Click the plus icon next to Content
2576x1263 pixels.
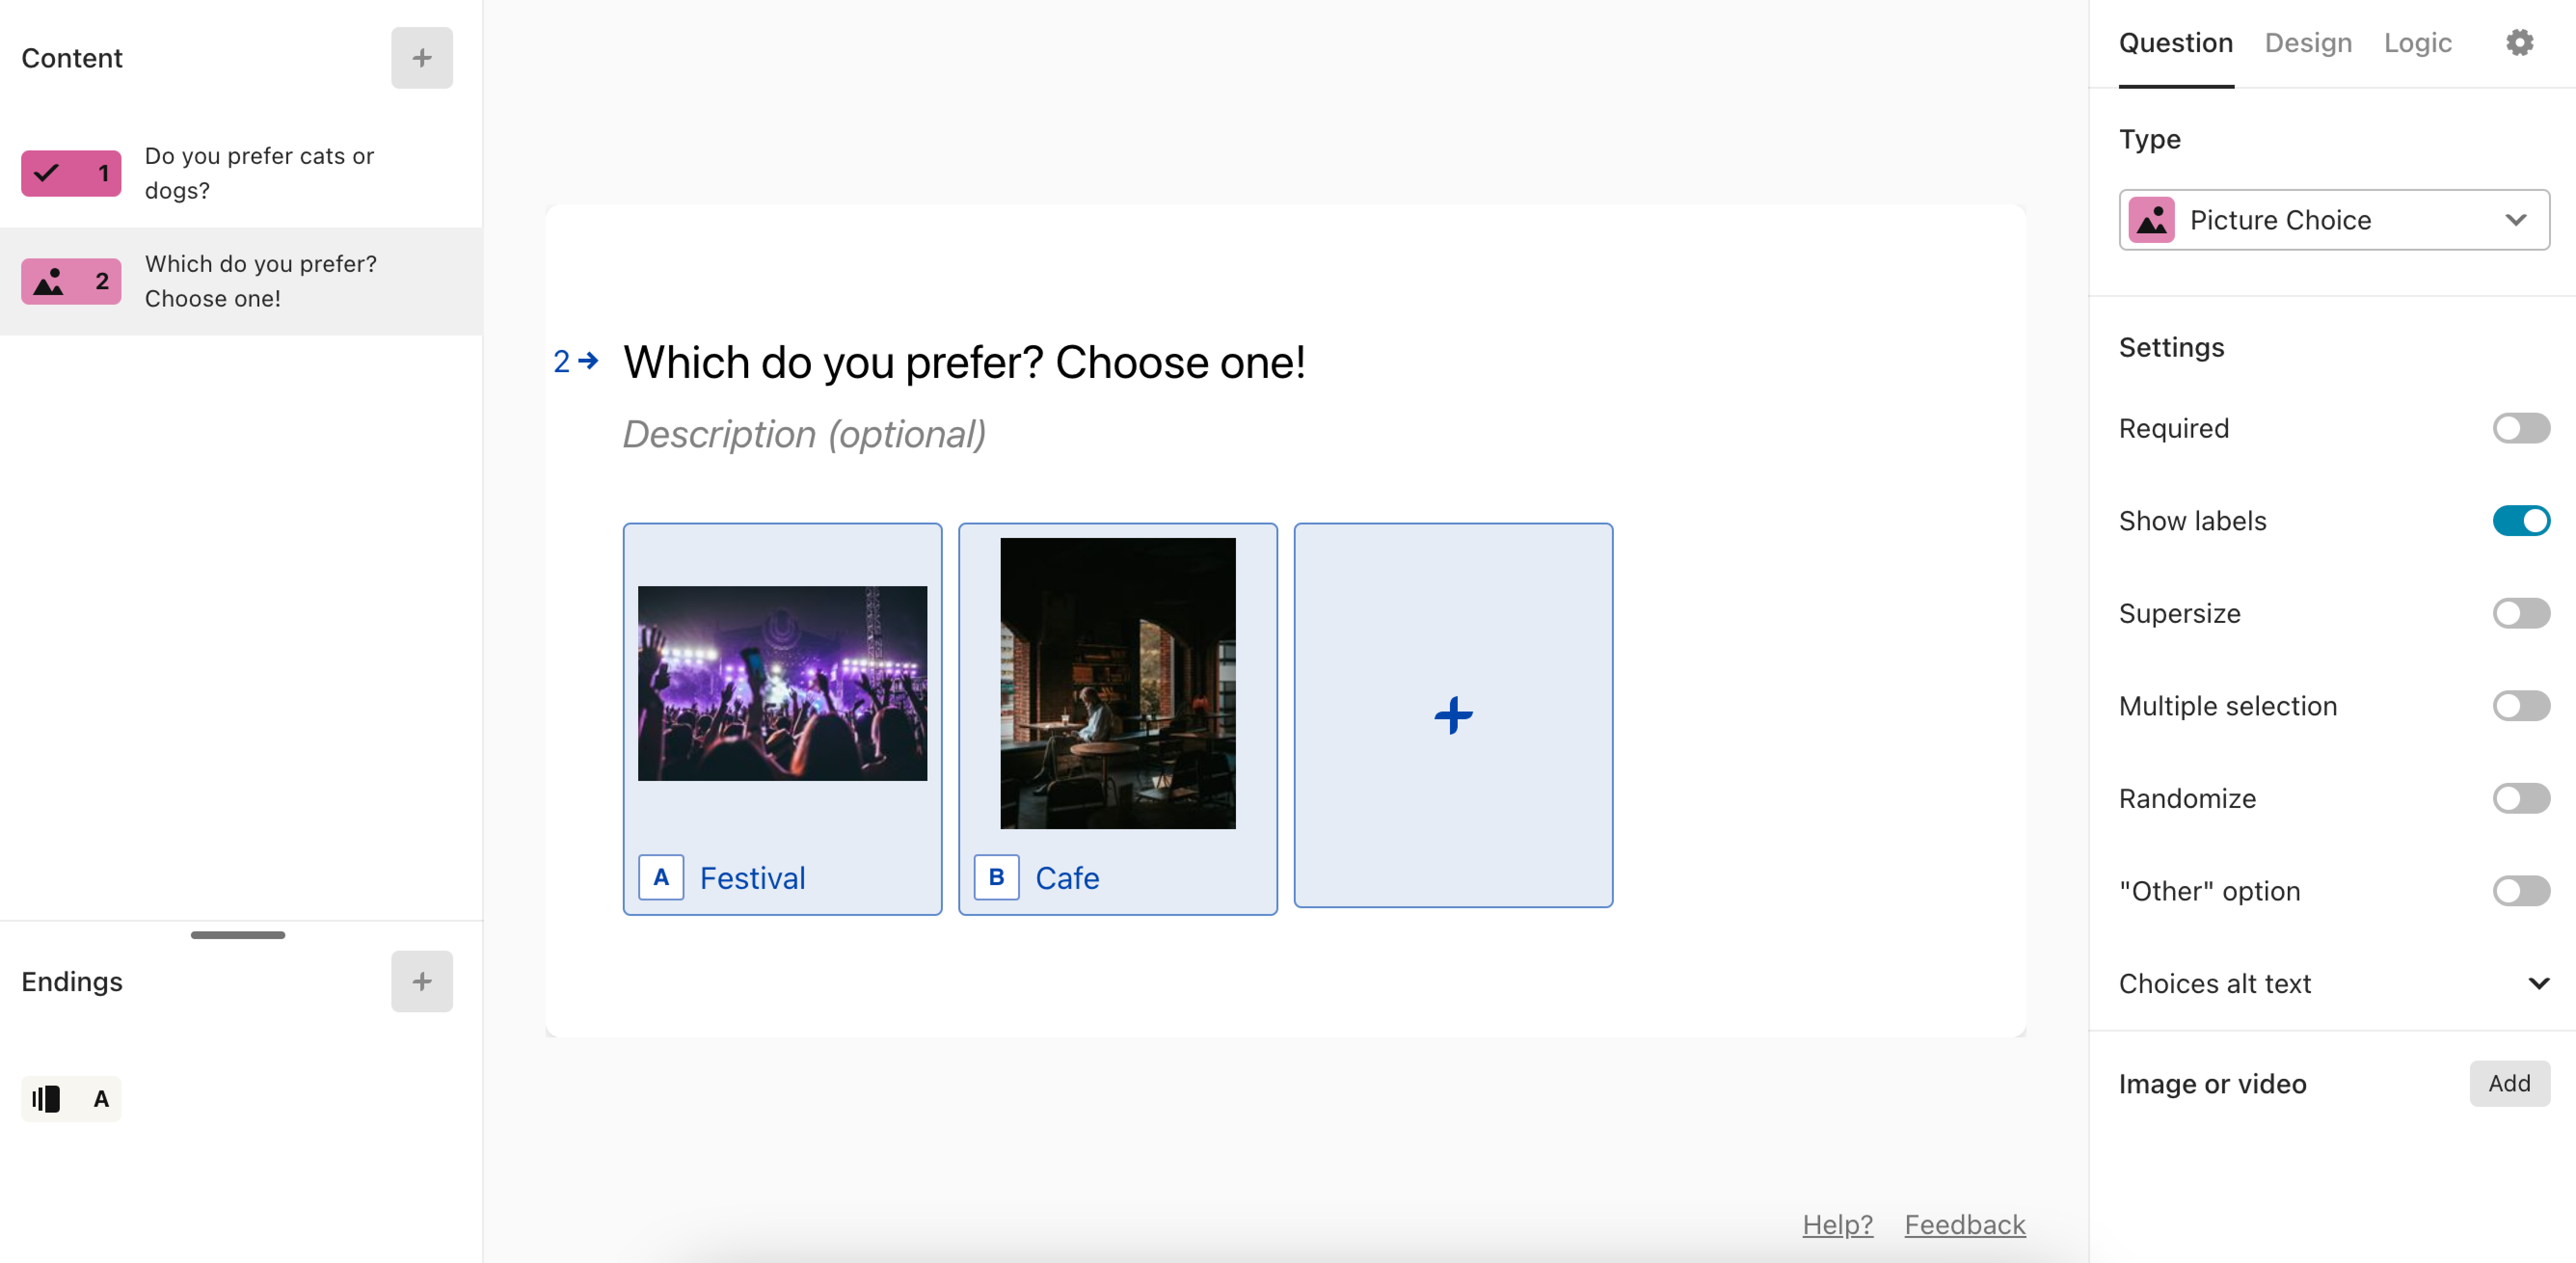pos(421,58)
